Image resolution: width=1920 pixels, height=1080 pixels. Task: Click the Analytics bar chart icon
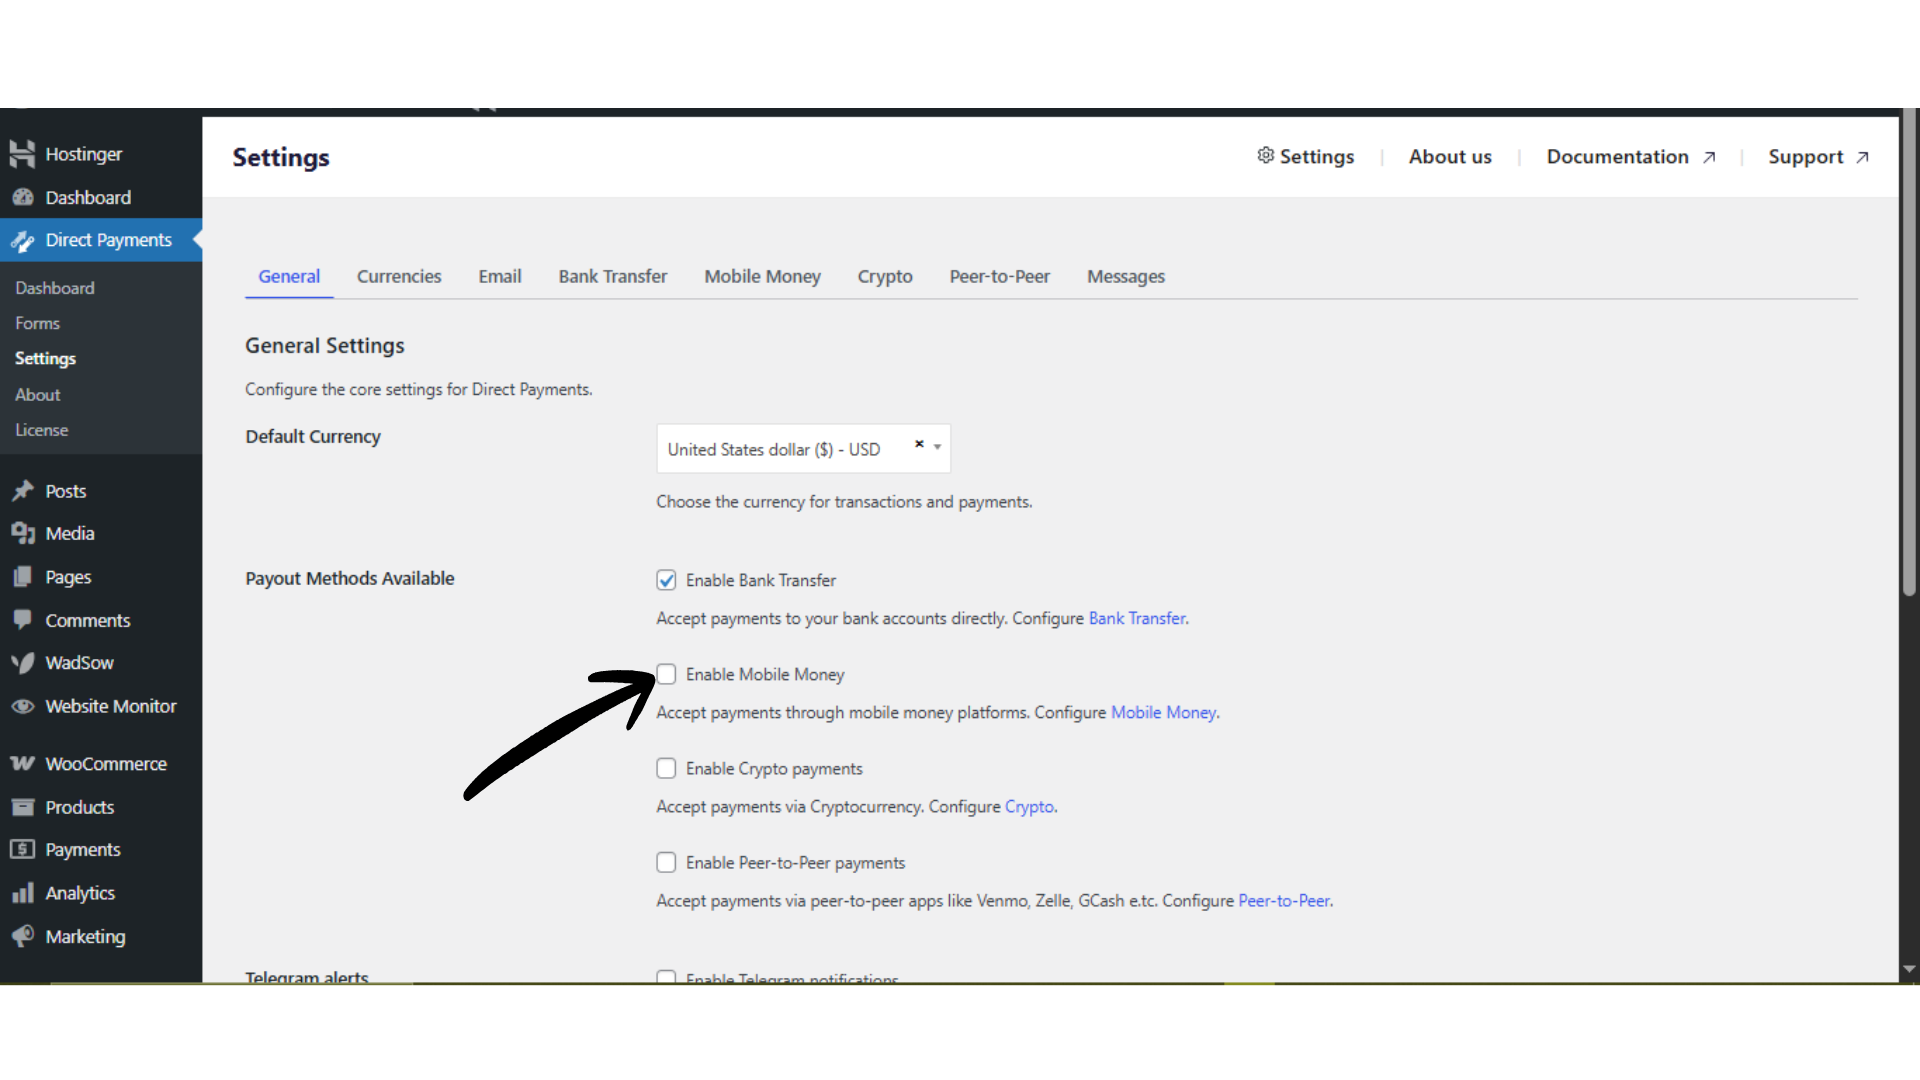22,893
